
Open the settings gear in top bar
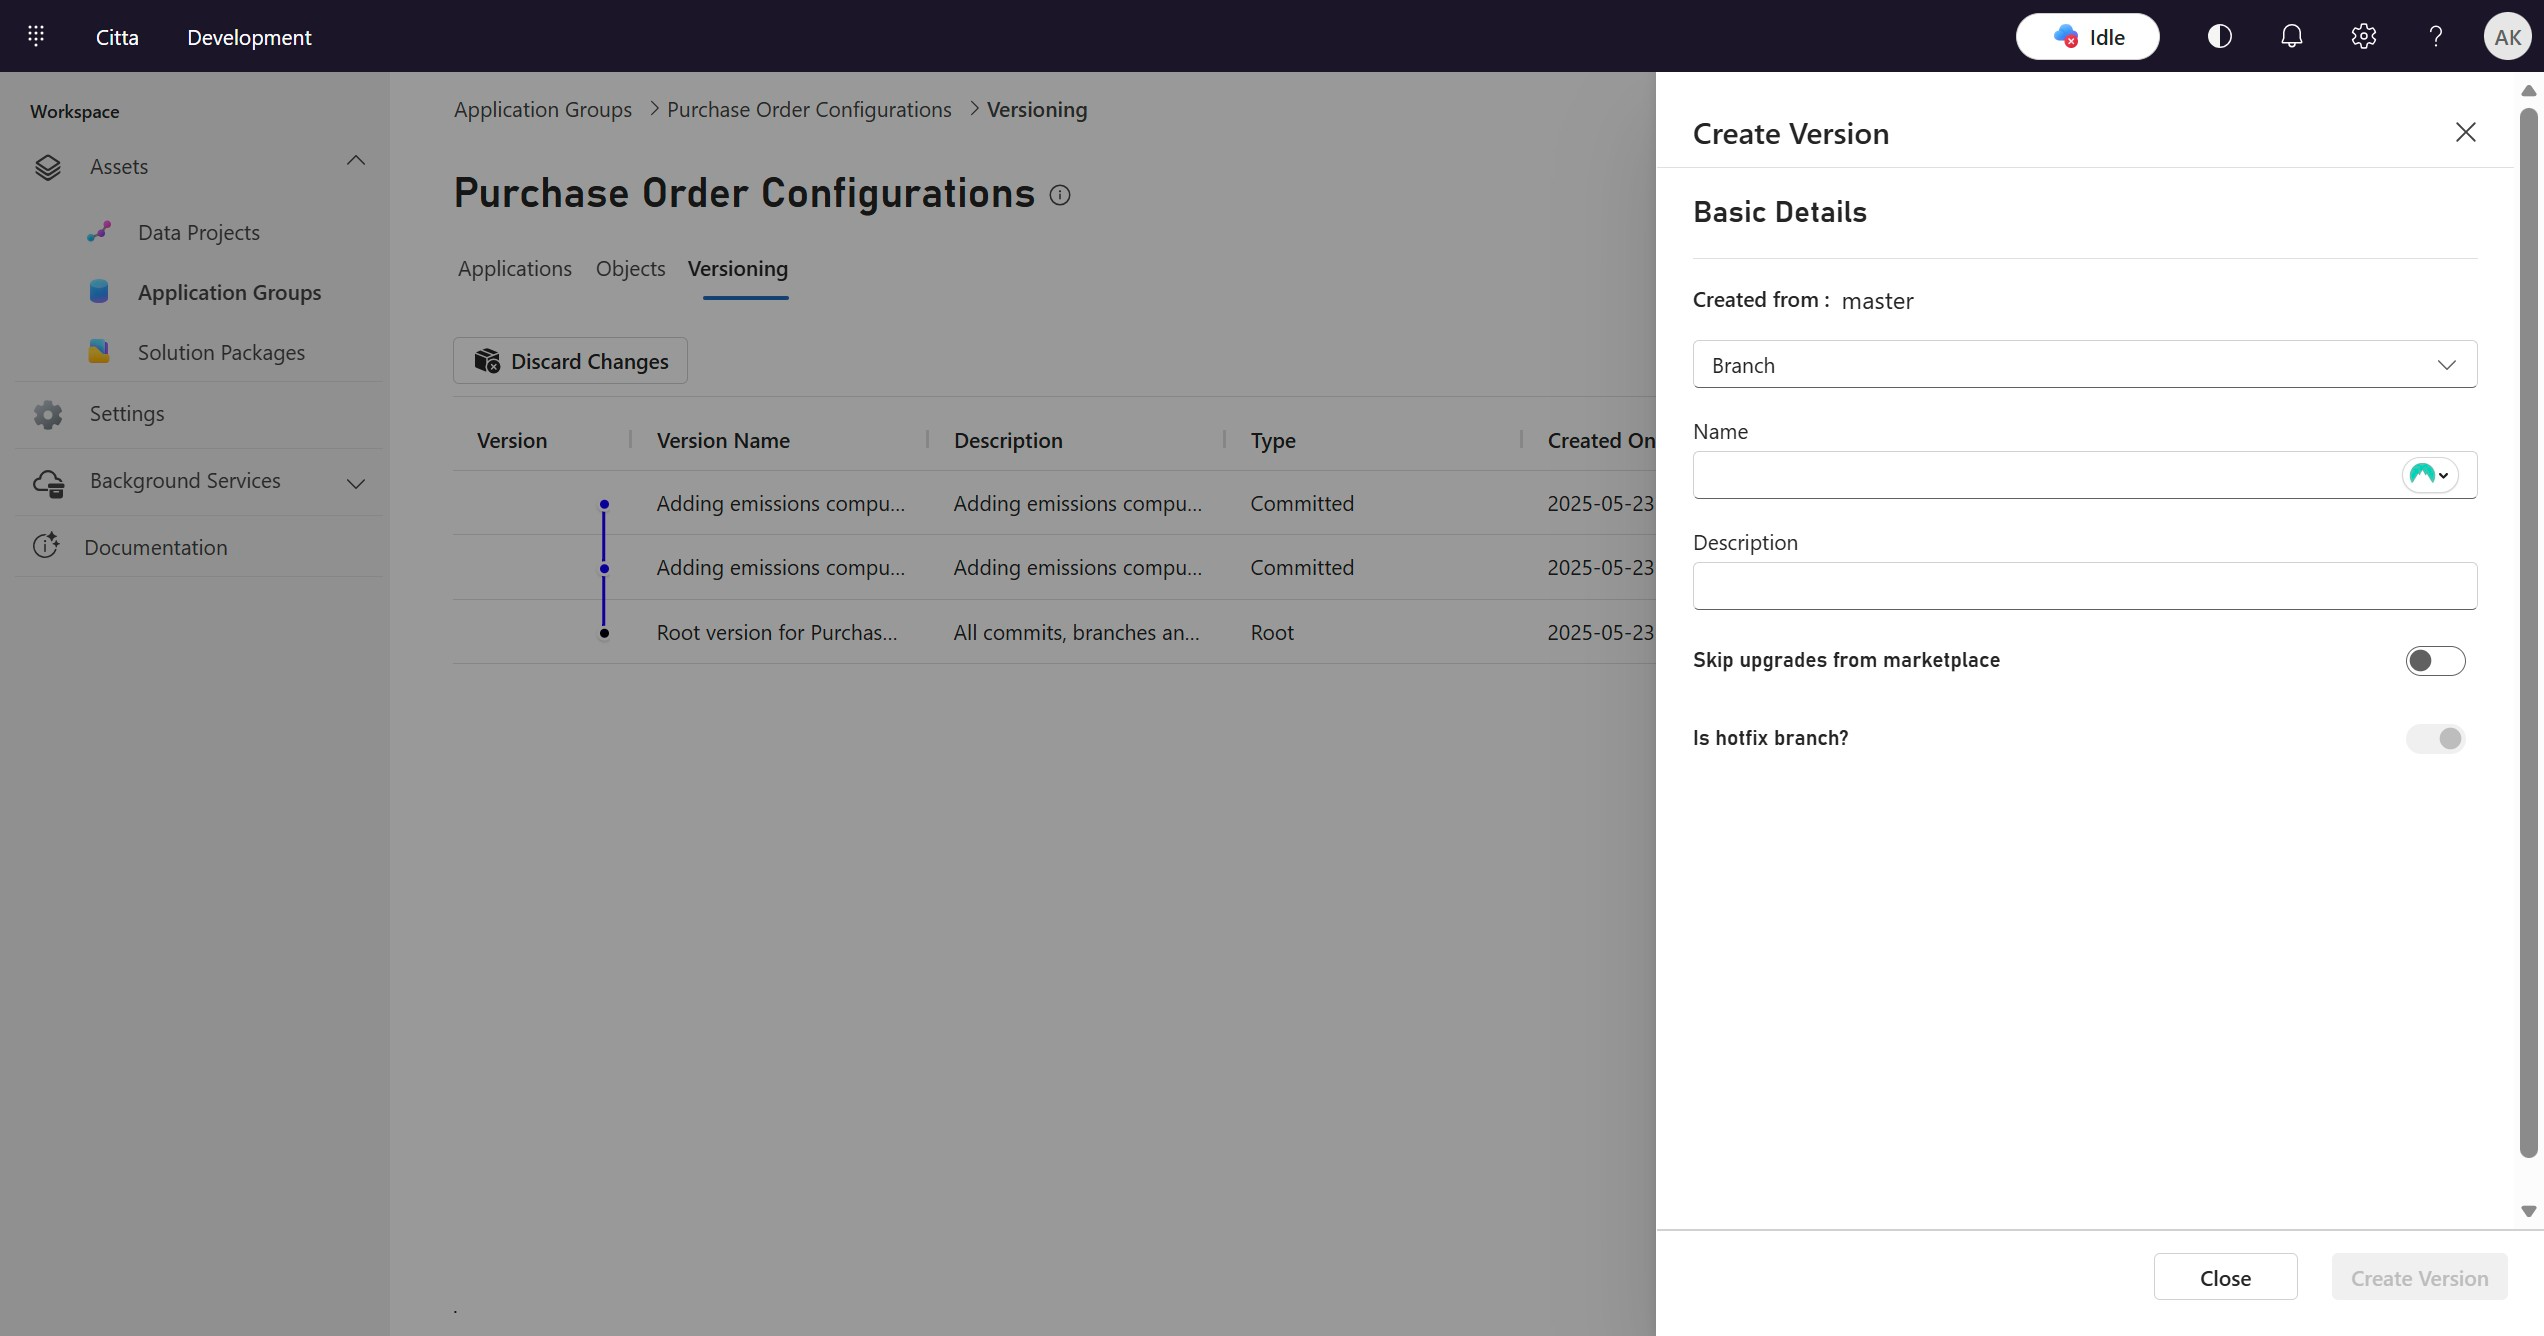[x=2363, y=37]
